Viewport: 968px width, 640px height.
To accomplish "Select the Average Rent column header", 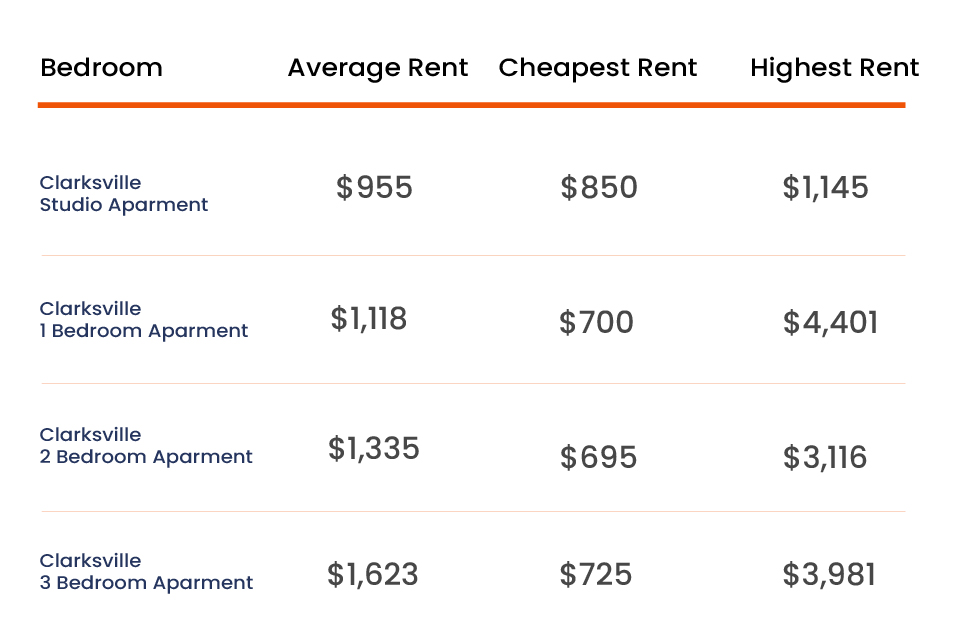I will [378, 68].
